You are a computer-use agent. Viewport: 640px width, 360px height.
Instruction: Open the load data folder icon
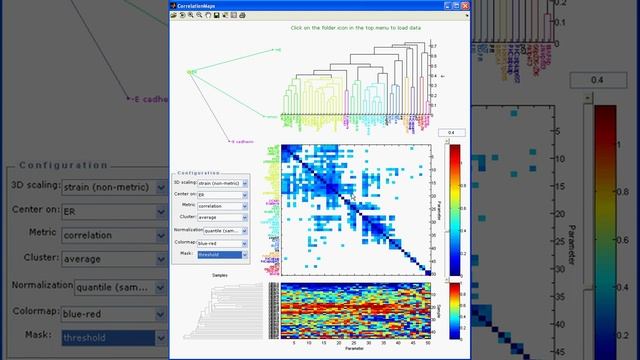[x=173, y=16]
